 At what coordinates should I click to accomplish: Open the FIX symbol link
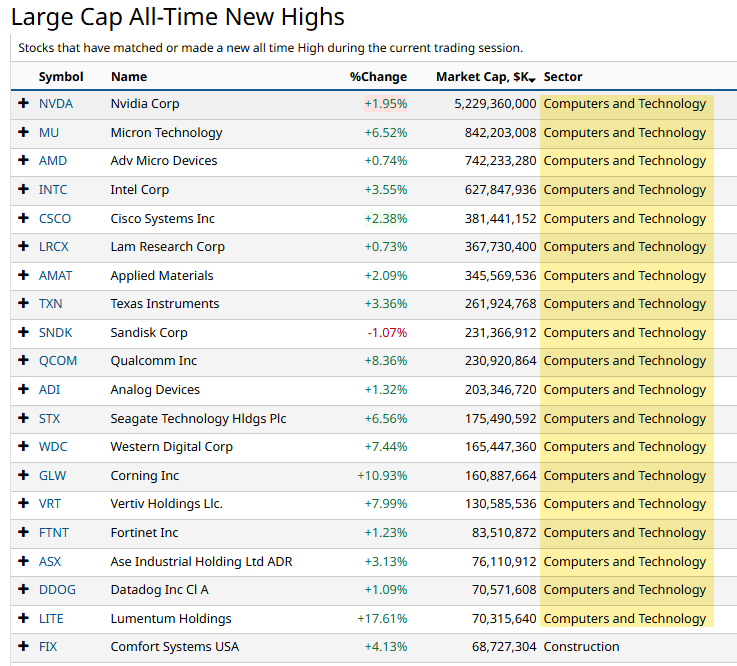coord(48,646)
